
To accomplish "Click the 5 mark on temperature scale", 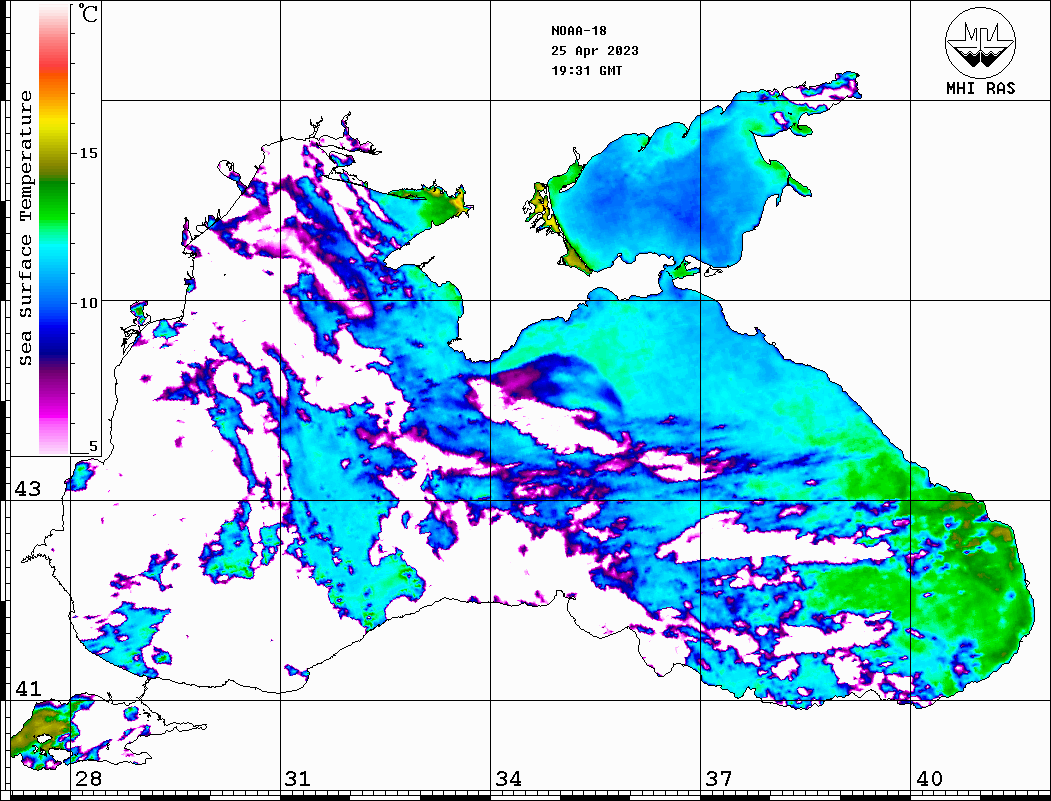I will [93, 446].
